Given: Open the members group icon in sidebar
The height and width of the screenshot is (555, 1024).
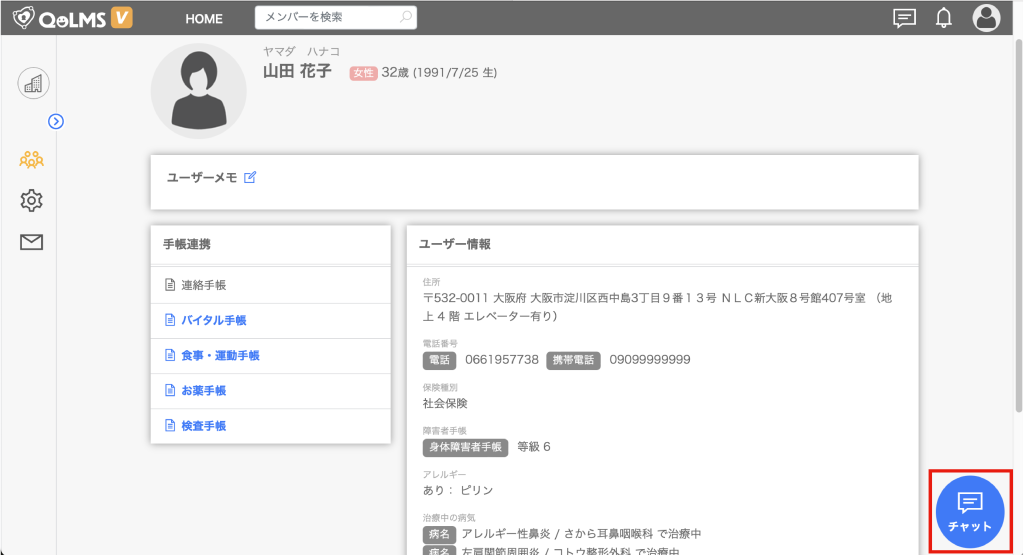Looking at the screenshot, I should click(32, 159).
